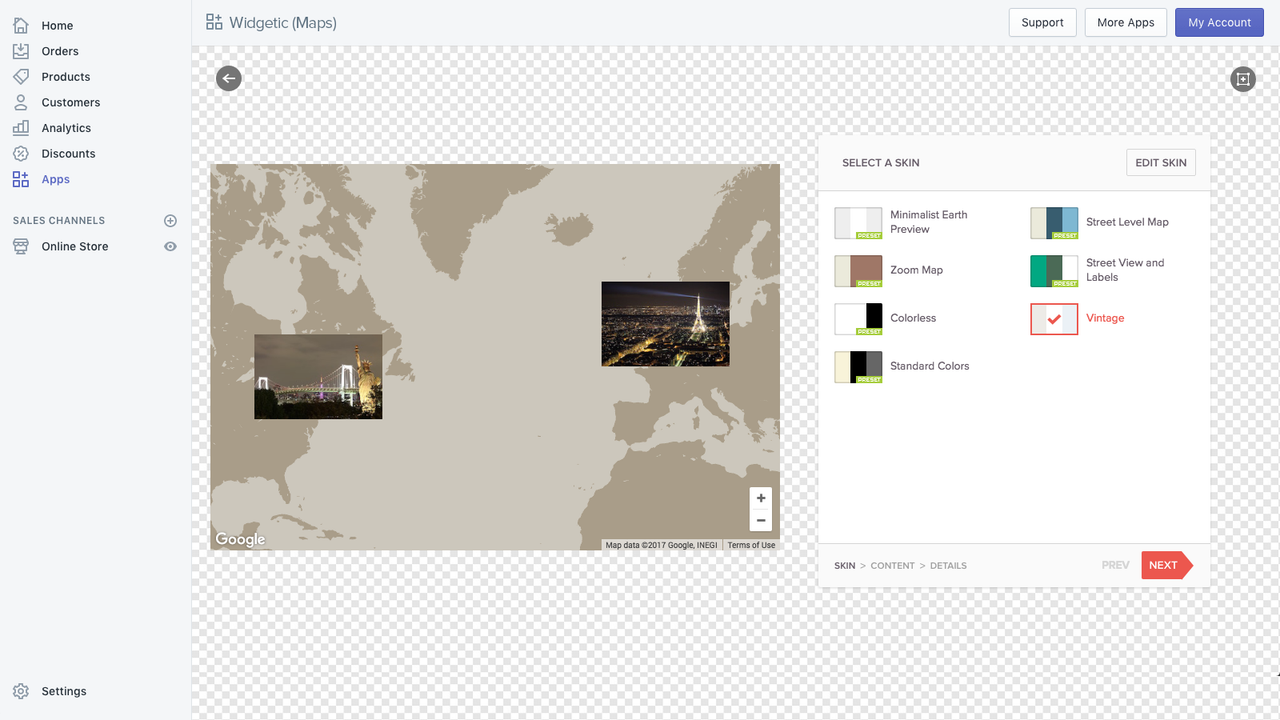Viewport: 1280px width, 720px height.
Task: Add a sales channel with the plus icon
Action: tap(170, 221)
